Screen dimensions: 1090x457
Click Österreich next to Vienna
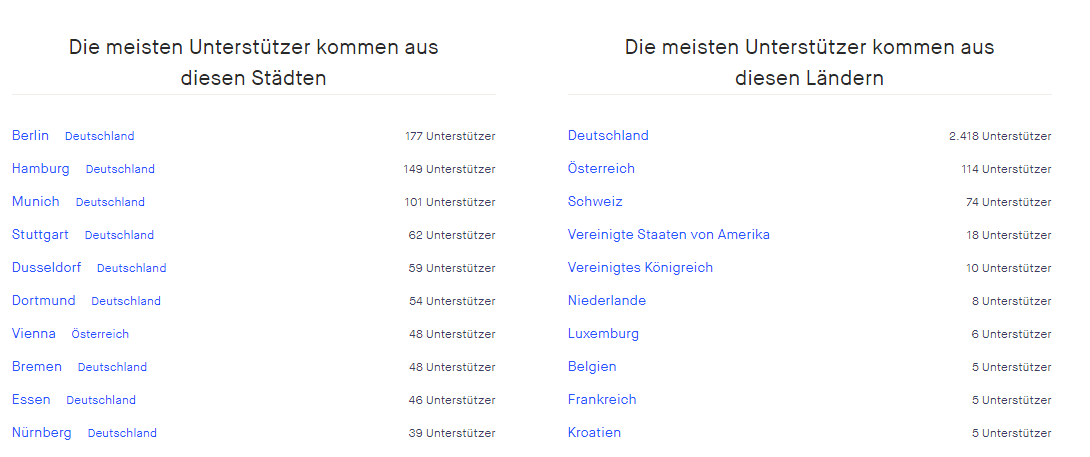coord(100,334)
